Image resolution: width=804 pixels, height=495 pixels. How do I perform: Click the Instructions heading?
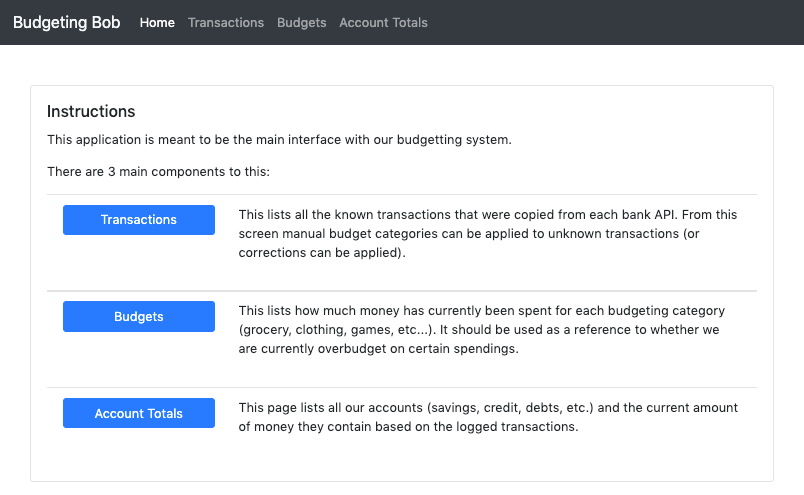[91, 111]
